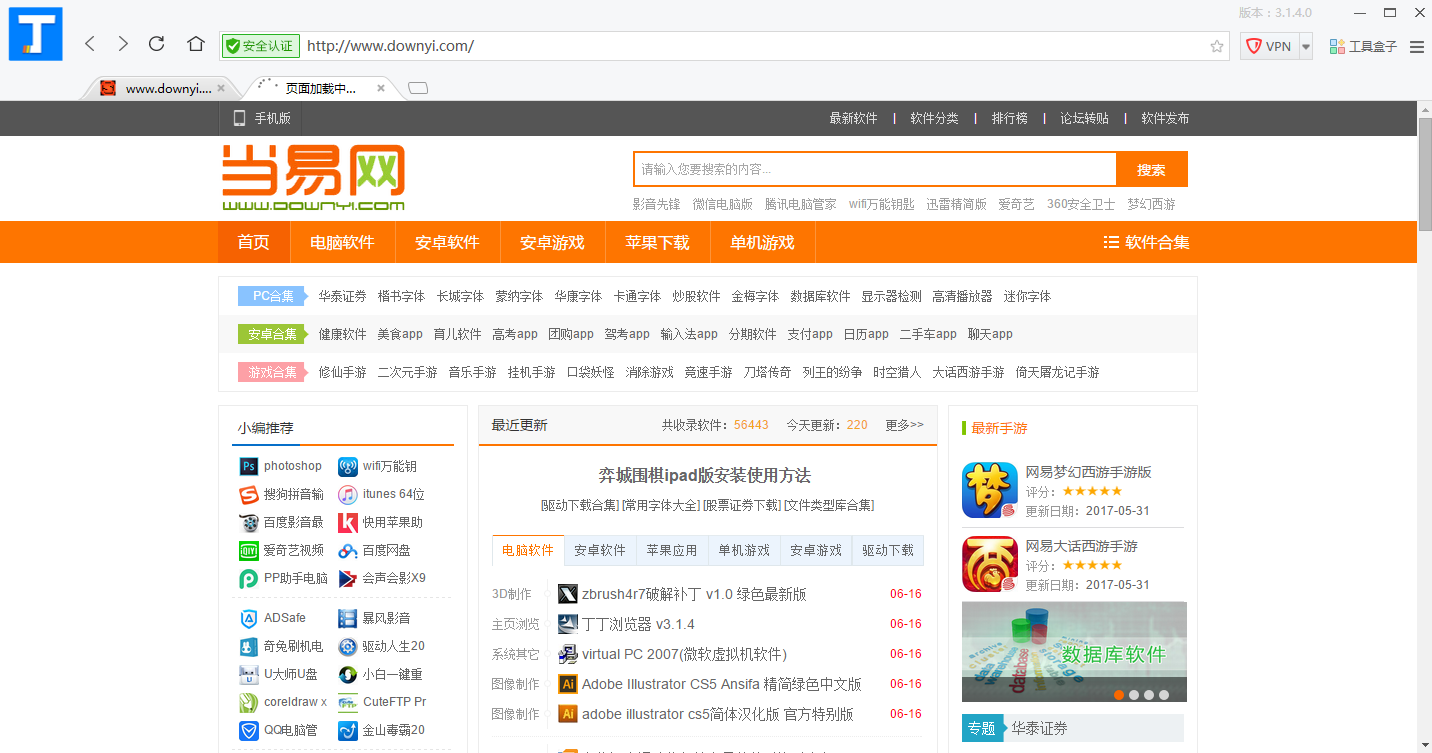Click the browser back arrow

coord(90,44)
